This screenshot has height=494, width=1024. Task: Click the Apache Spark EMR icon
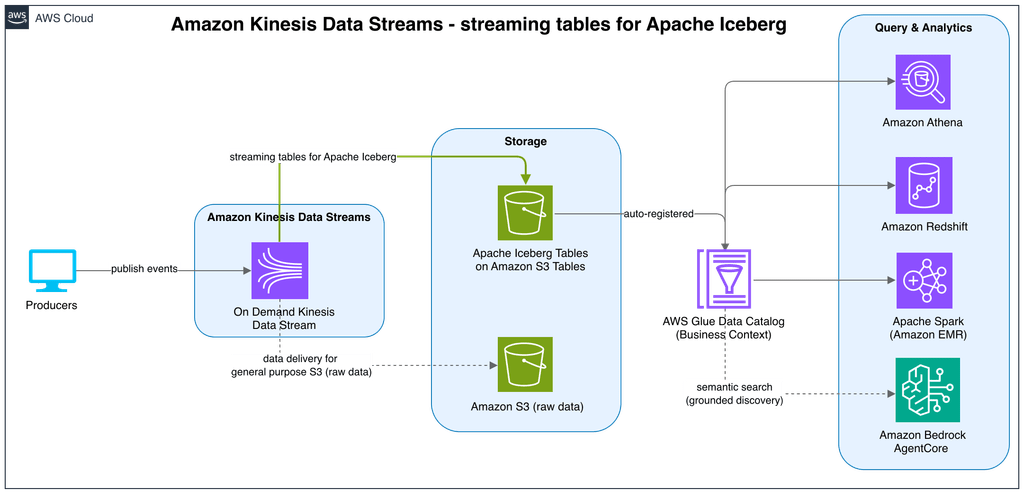click(924, 280)
